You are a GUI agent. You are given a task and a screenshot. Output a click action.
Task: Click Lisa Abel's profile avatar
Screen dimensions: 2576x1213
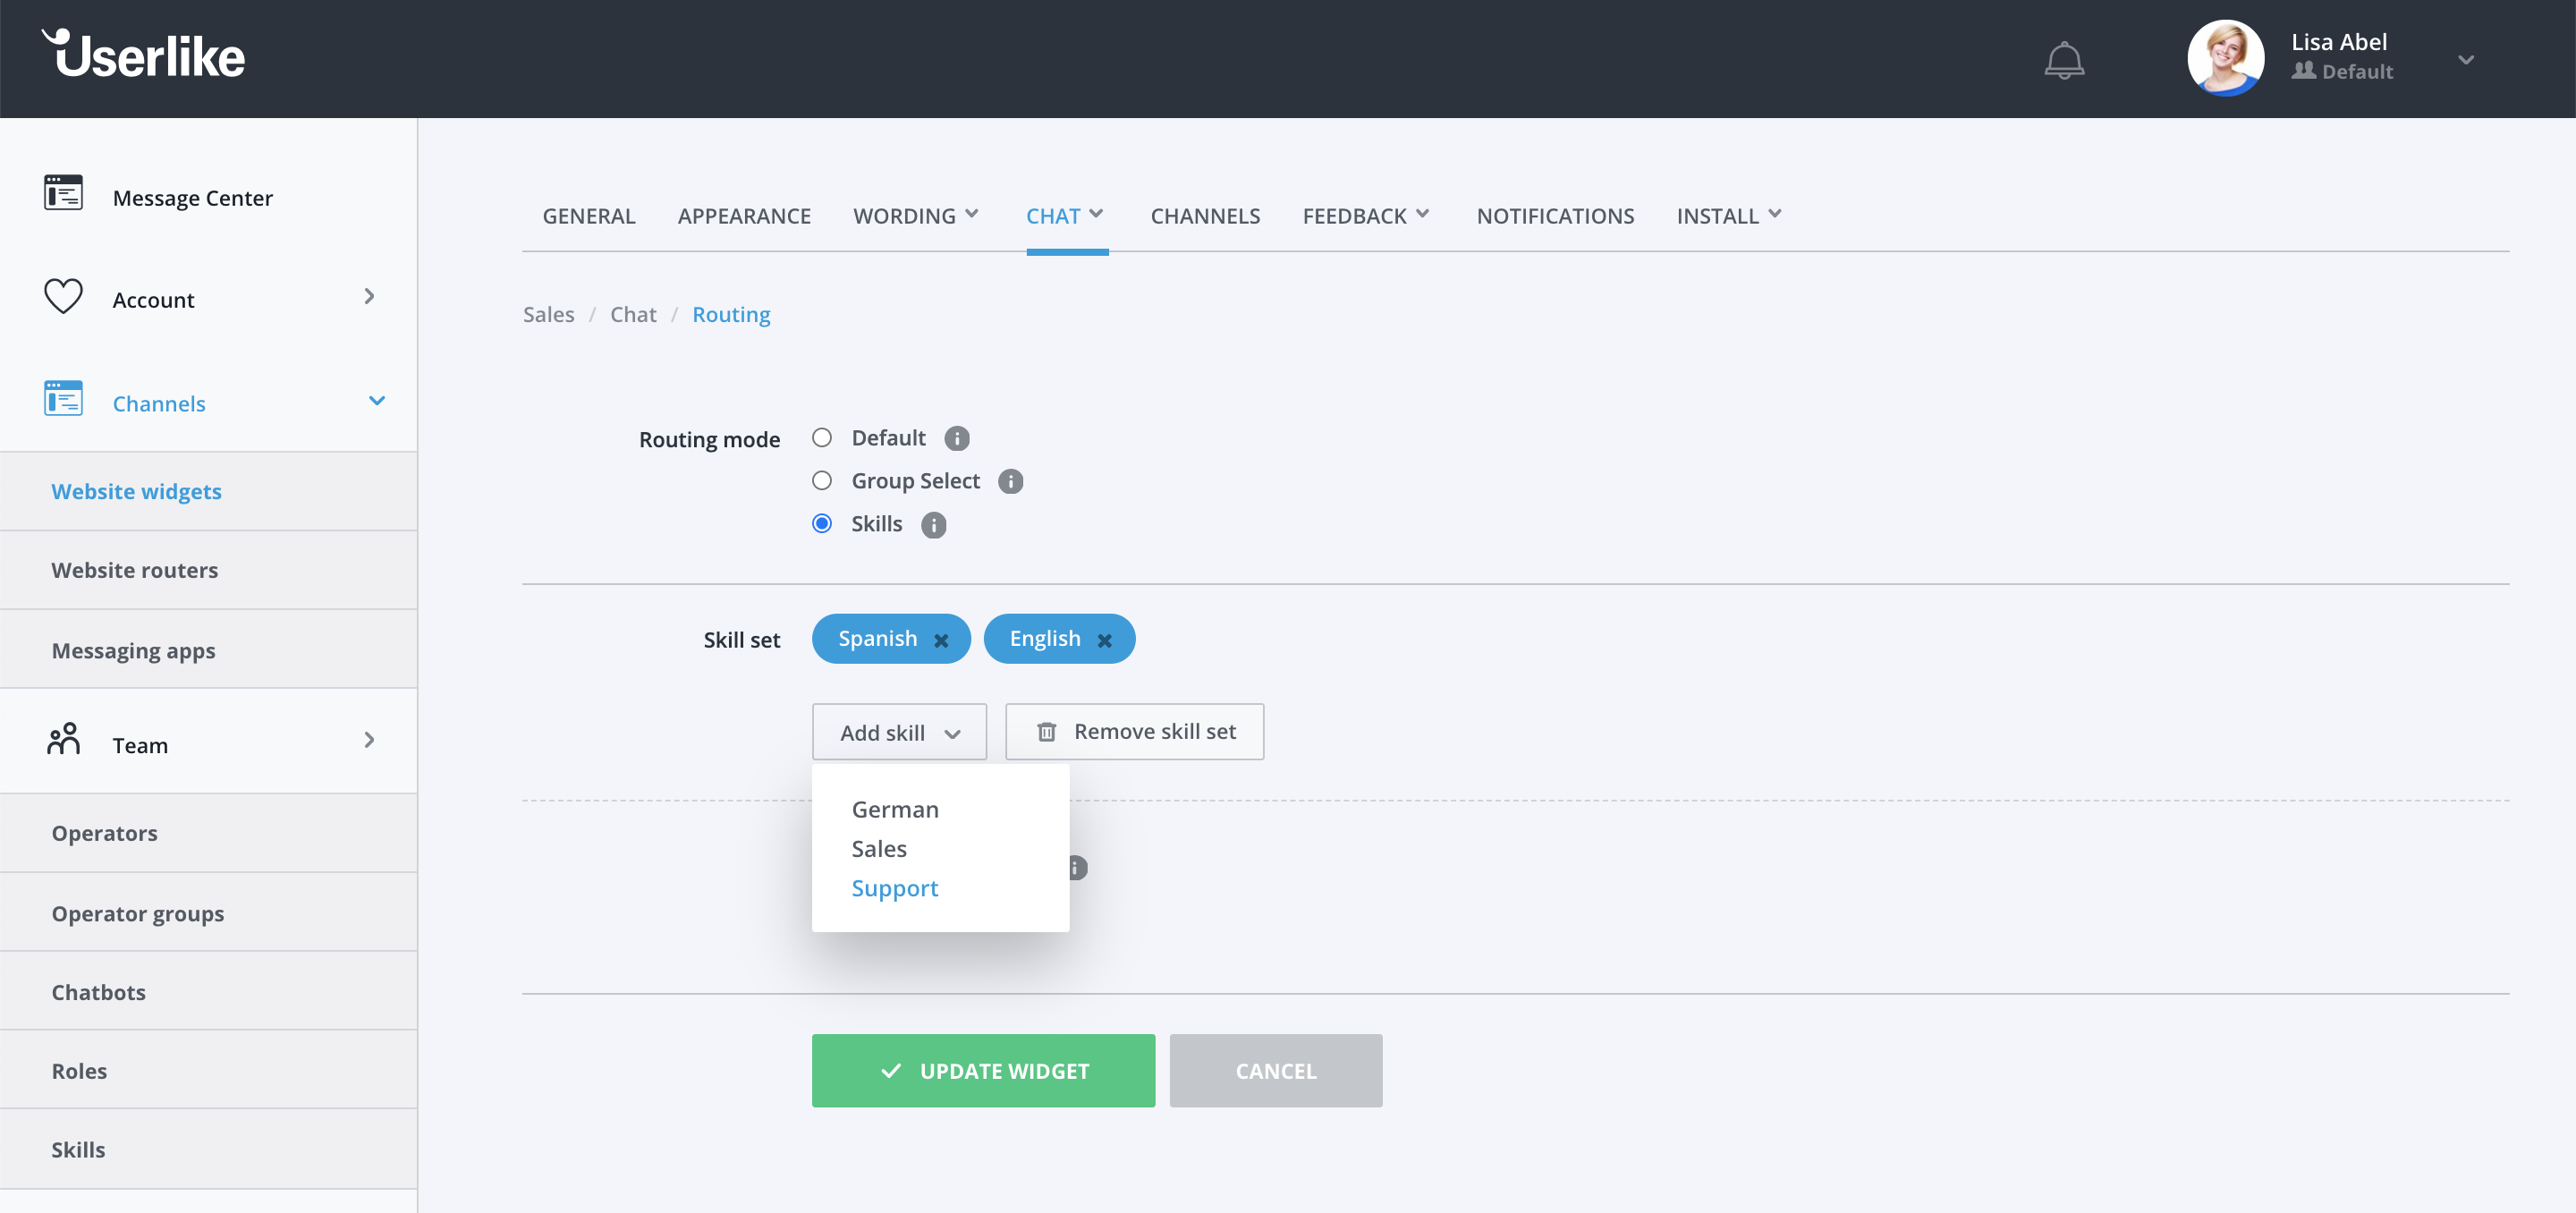click(x=2225, y=59)
